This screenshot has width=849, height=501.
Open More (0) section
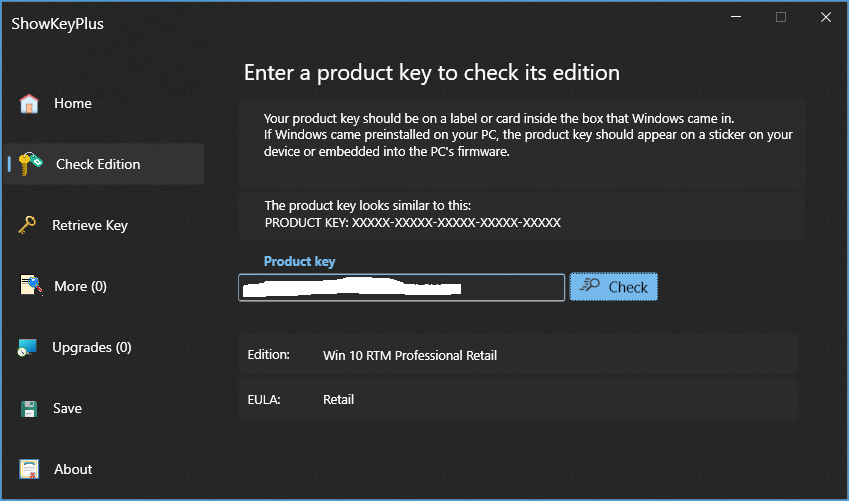coord(80,286)
